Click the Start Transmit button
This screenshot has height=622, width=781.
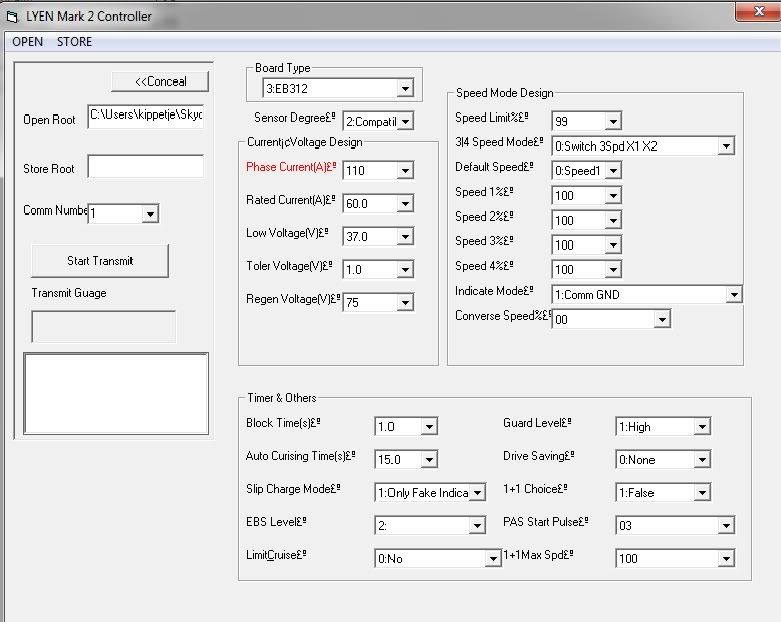[100, 261]
